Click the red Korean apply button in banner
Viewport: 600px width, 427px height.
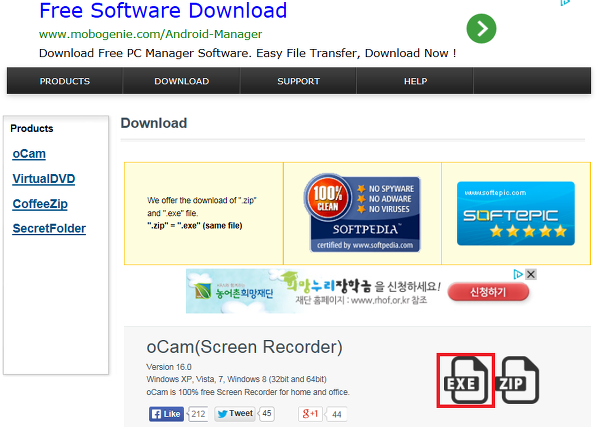(x=488, y=292)
